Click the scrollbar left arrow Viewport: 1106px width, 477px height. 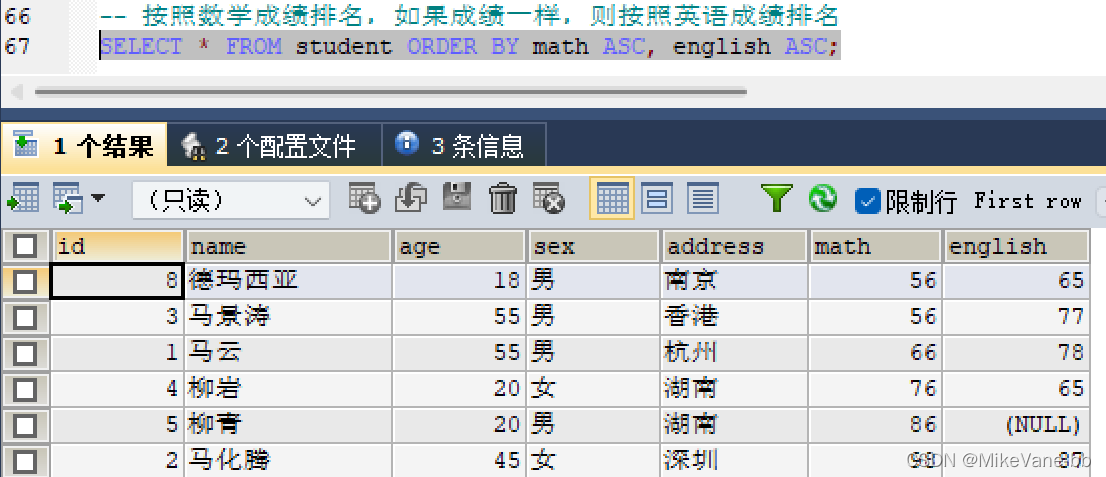16,91
